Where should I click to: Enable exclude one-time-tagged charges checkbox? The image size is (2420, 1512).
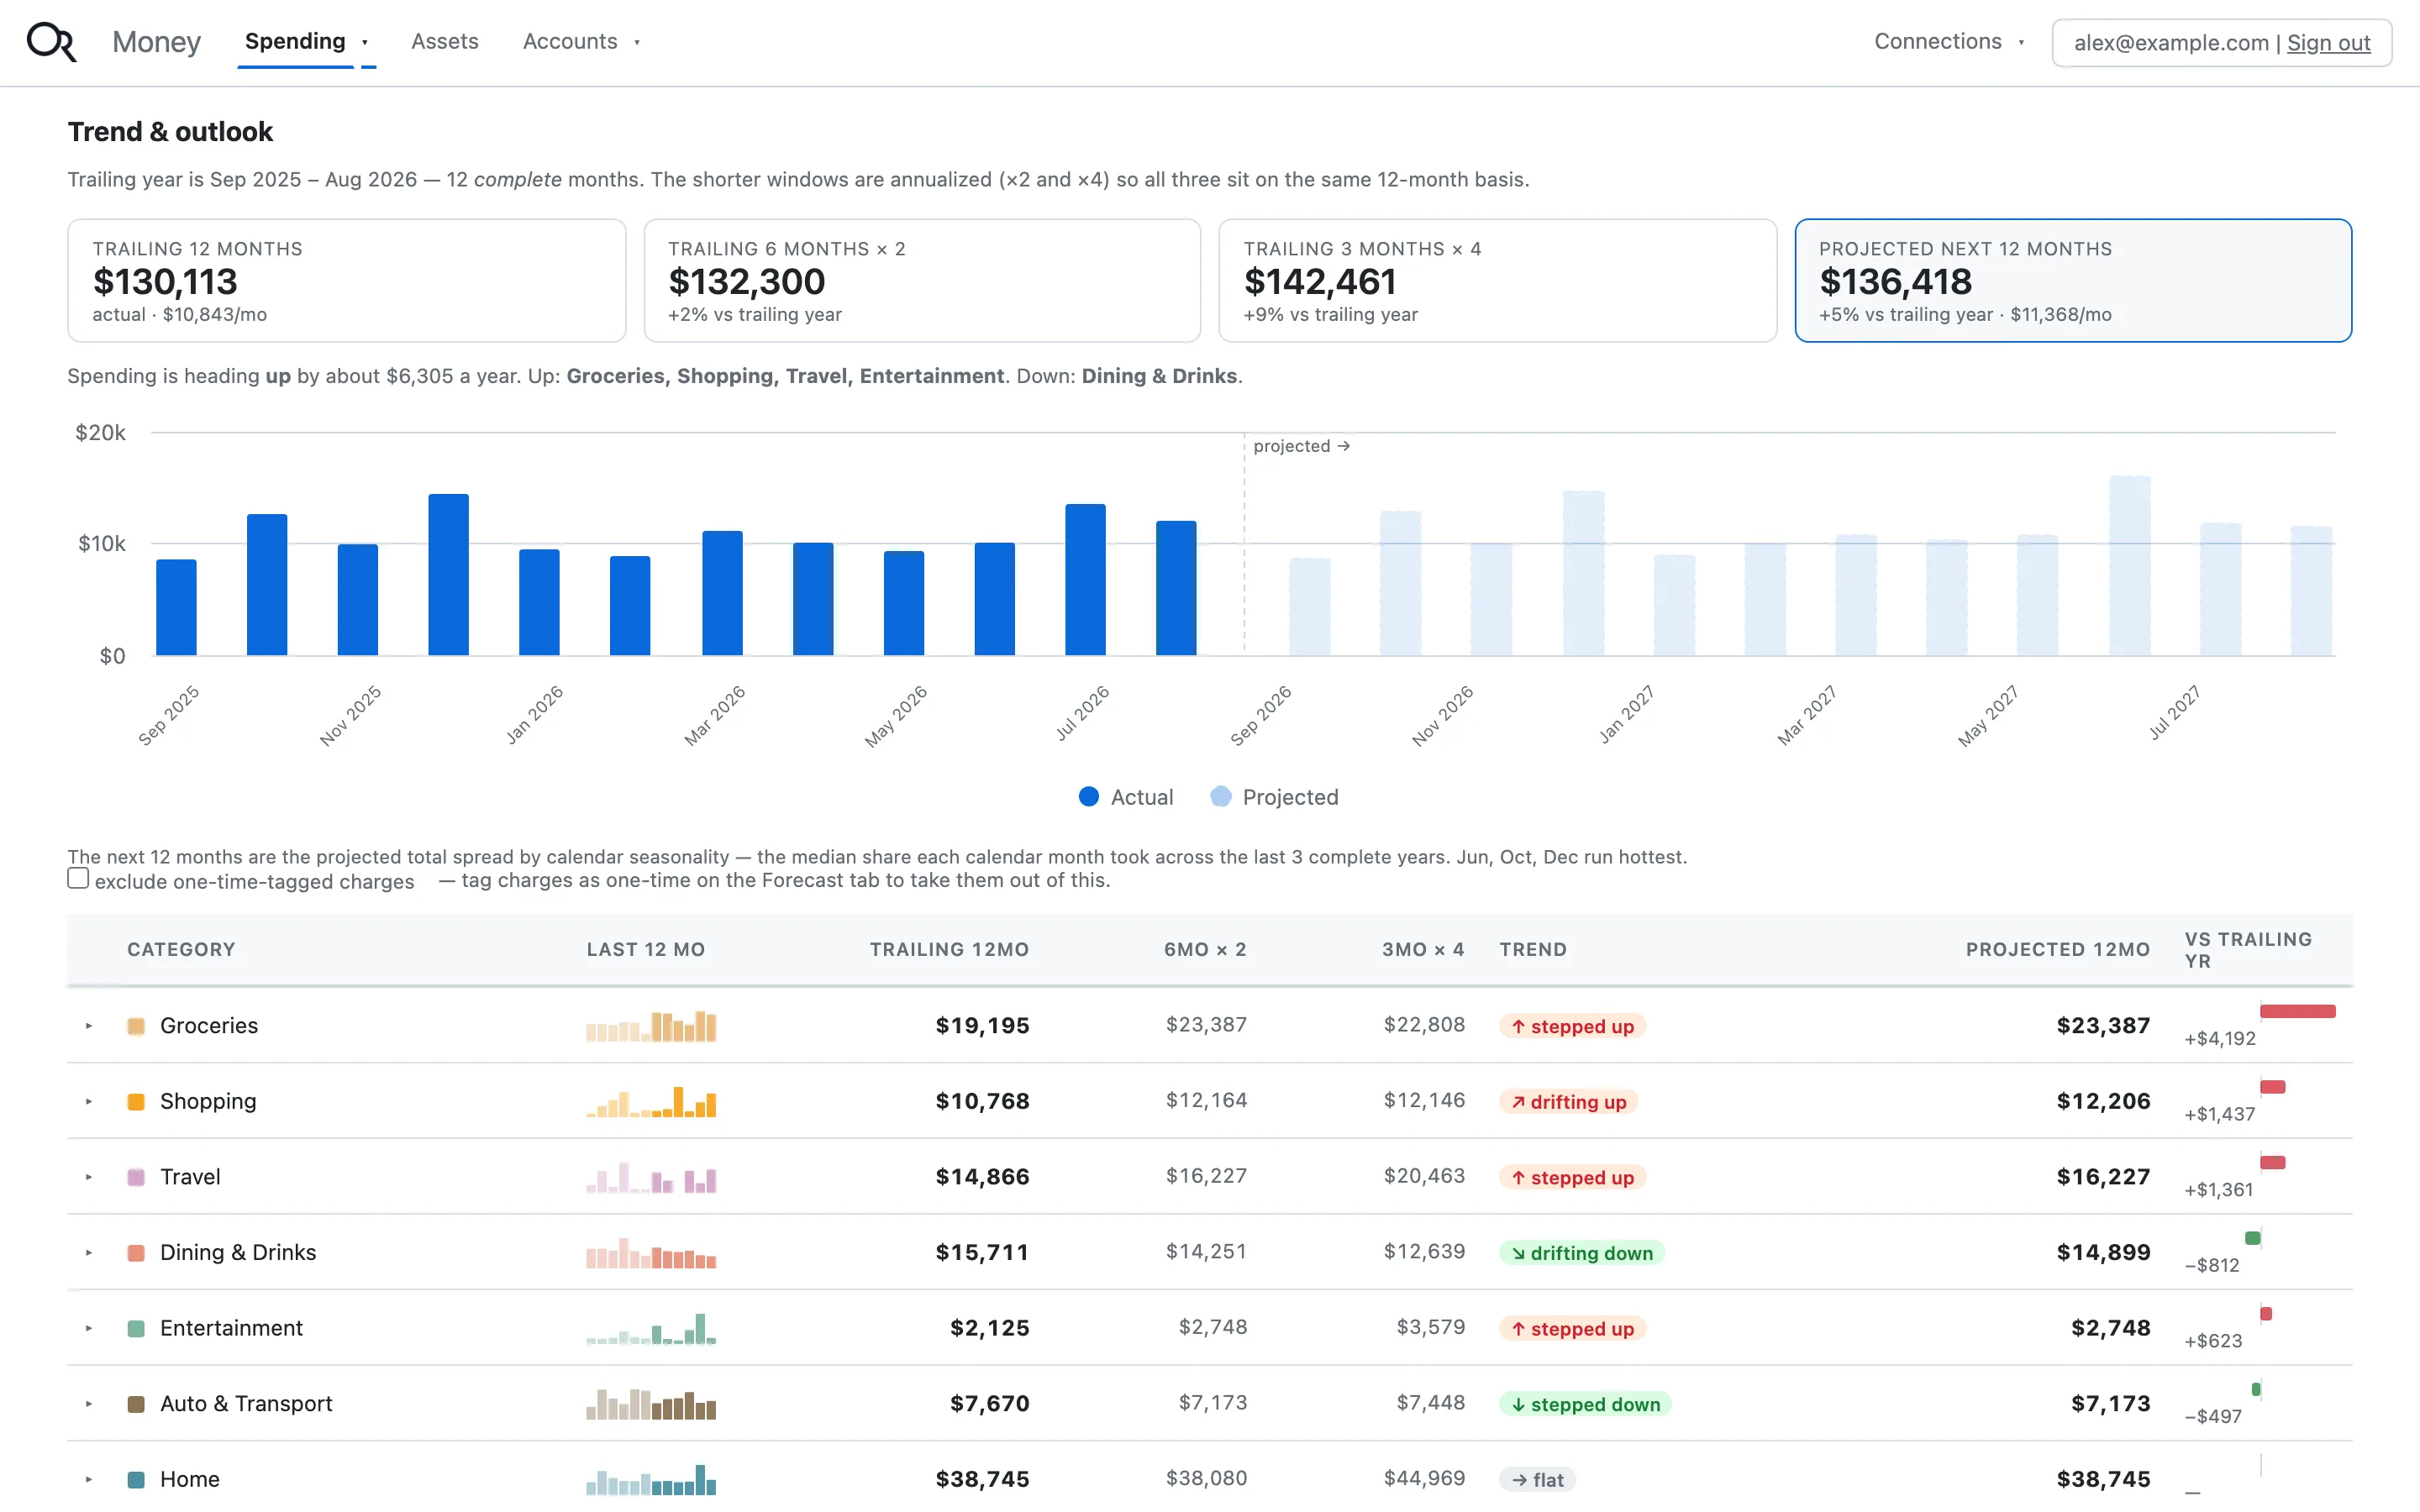click(78, 879)
